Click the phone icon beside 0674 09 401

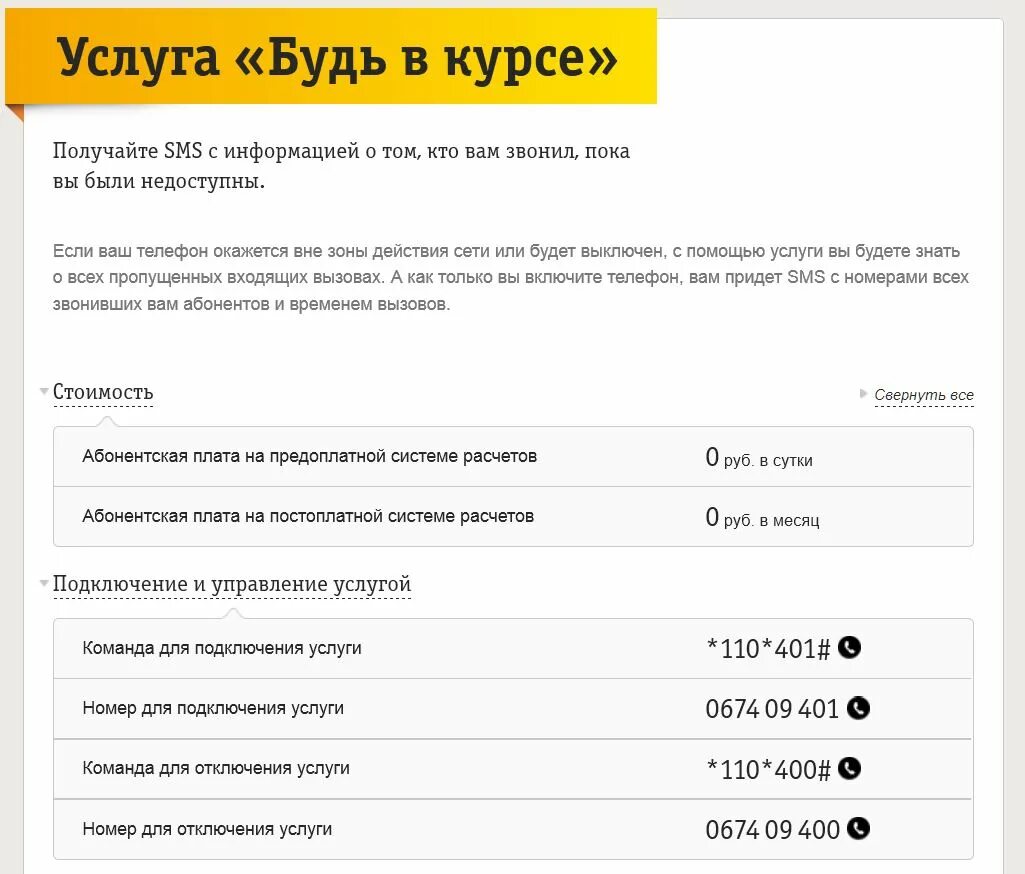(x=858, y=708)
